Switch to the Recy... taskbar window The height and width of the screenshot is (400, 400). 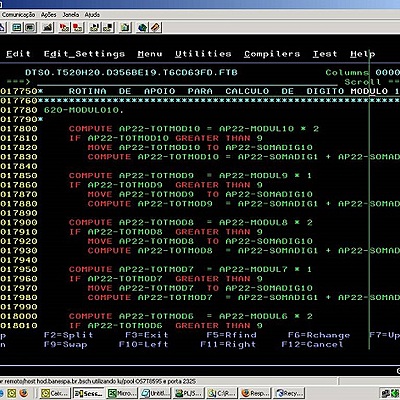[289, 394]
